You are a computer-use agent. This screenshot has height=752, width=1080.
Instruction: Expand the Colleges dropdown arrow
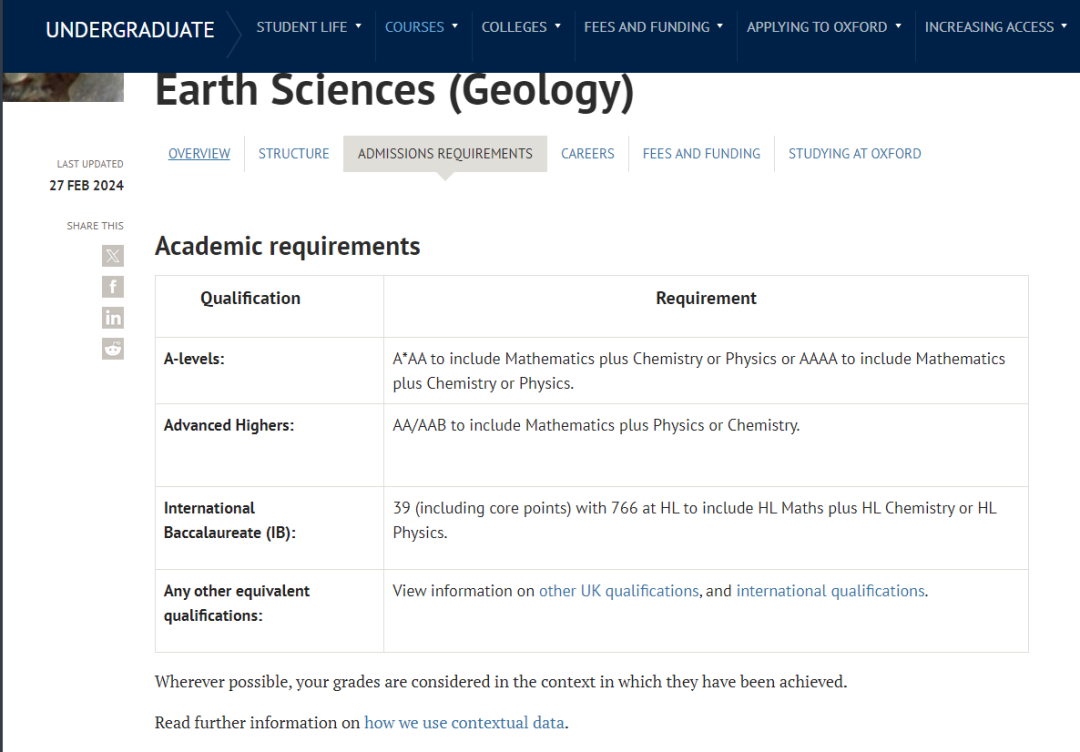click(557, 27)
